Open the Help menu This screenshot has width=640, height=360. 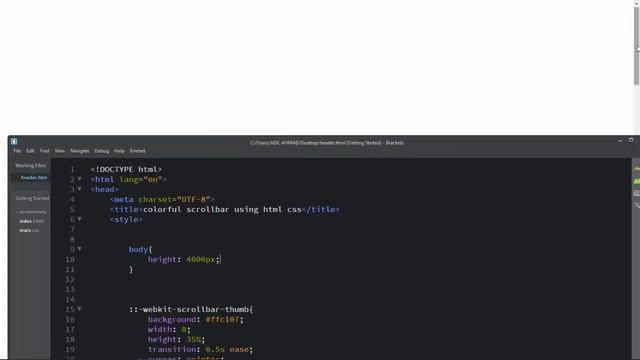119,151
